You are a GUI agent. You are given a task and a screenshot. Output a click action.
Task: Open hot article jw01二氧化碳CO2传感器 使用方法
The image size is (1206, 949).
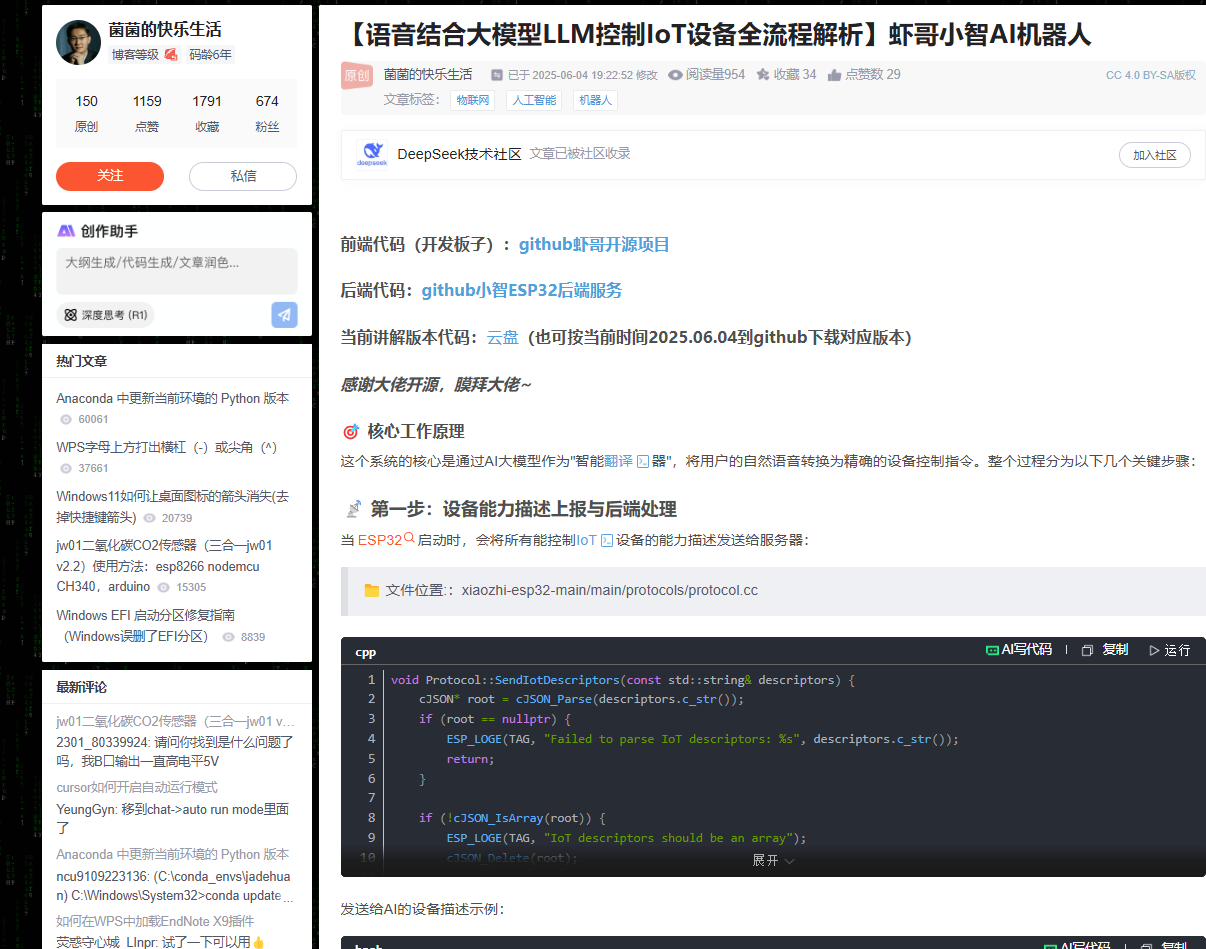pyautogui.click(x=165, y=566)
